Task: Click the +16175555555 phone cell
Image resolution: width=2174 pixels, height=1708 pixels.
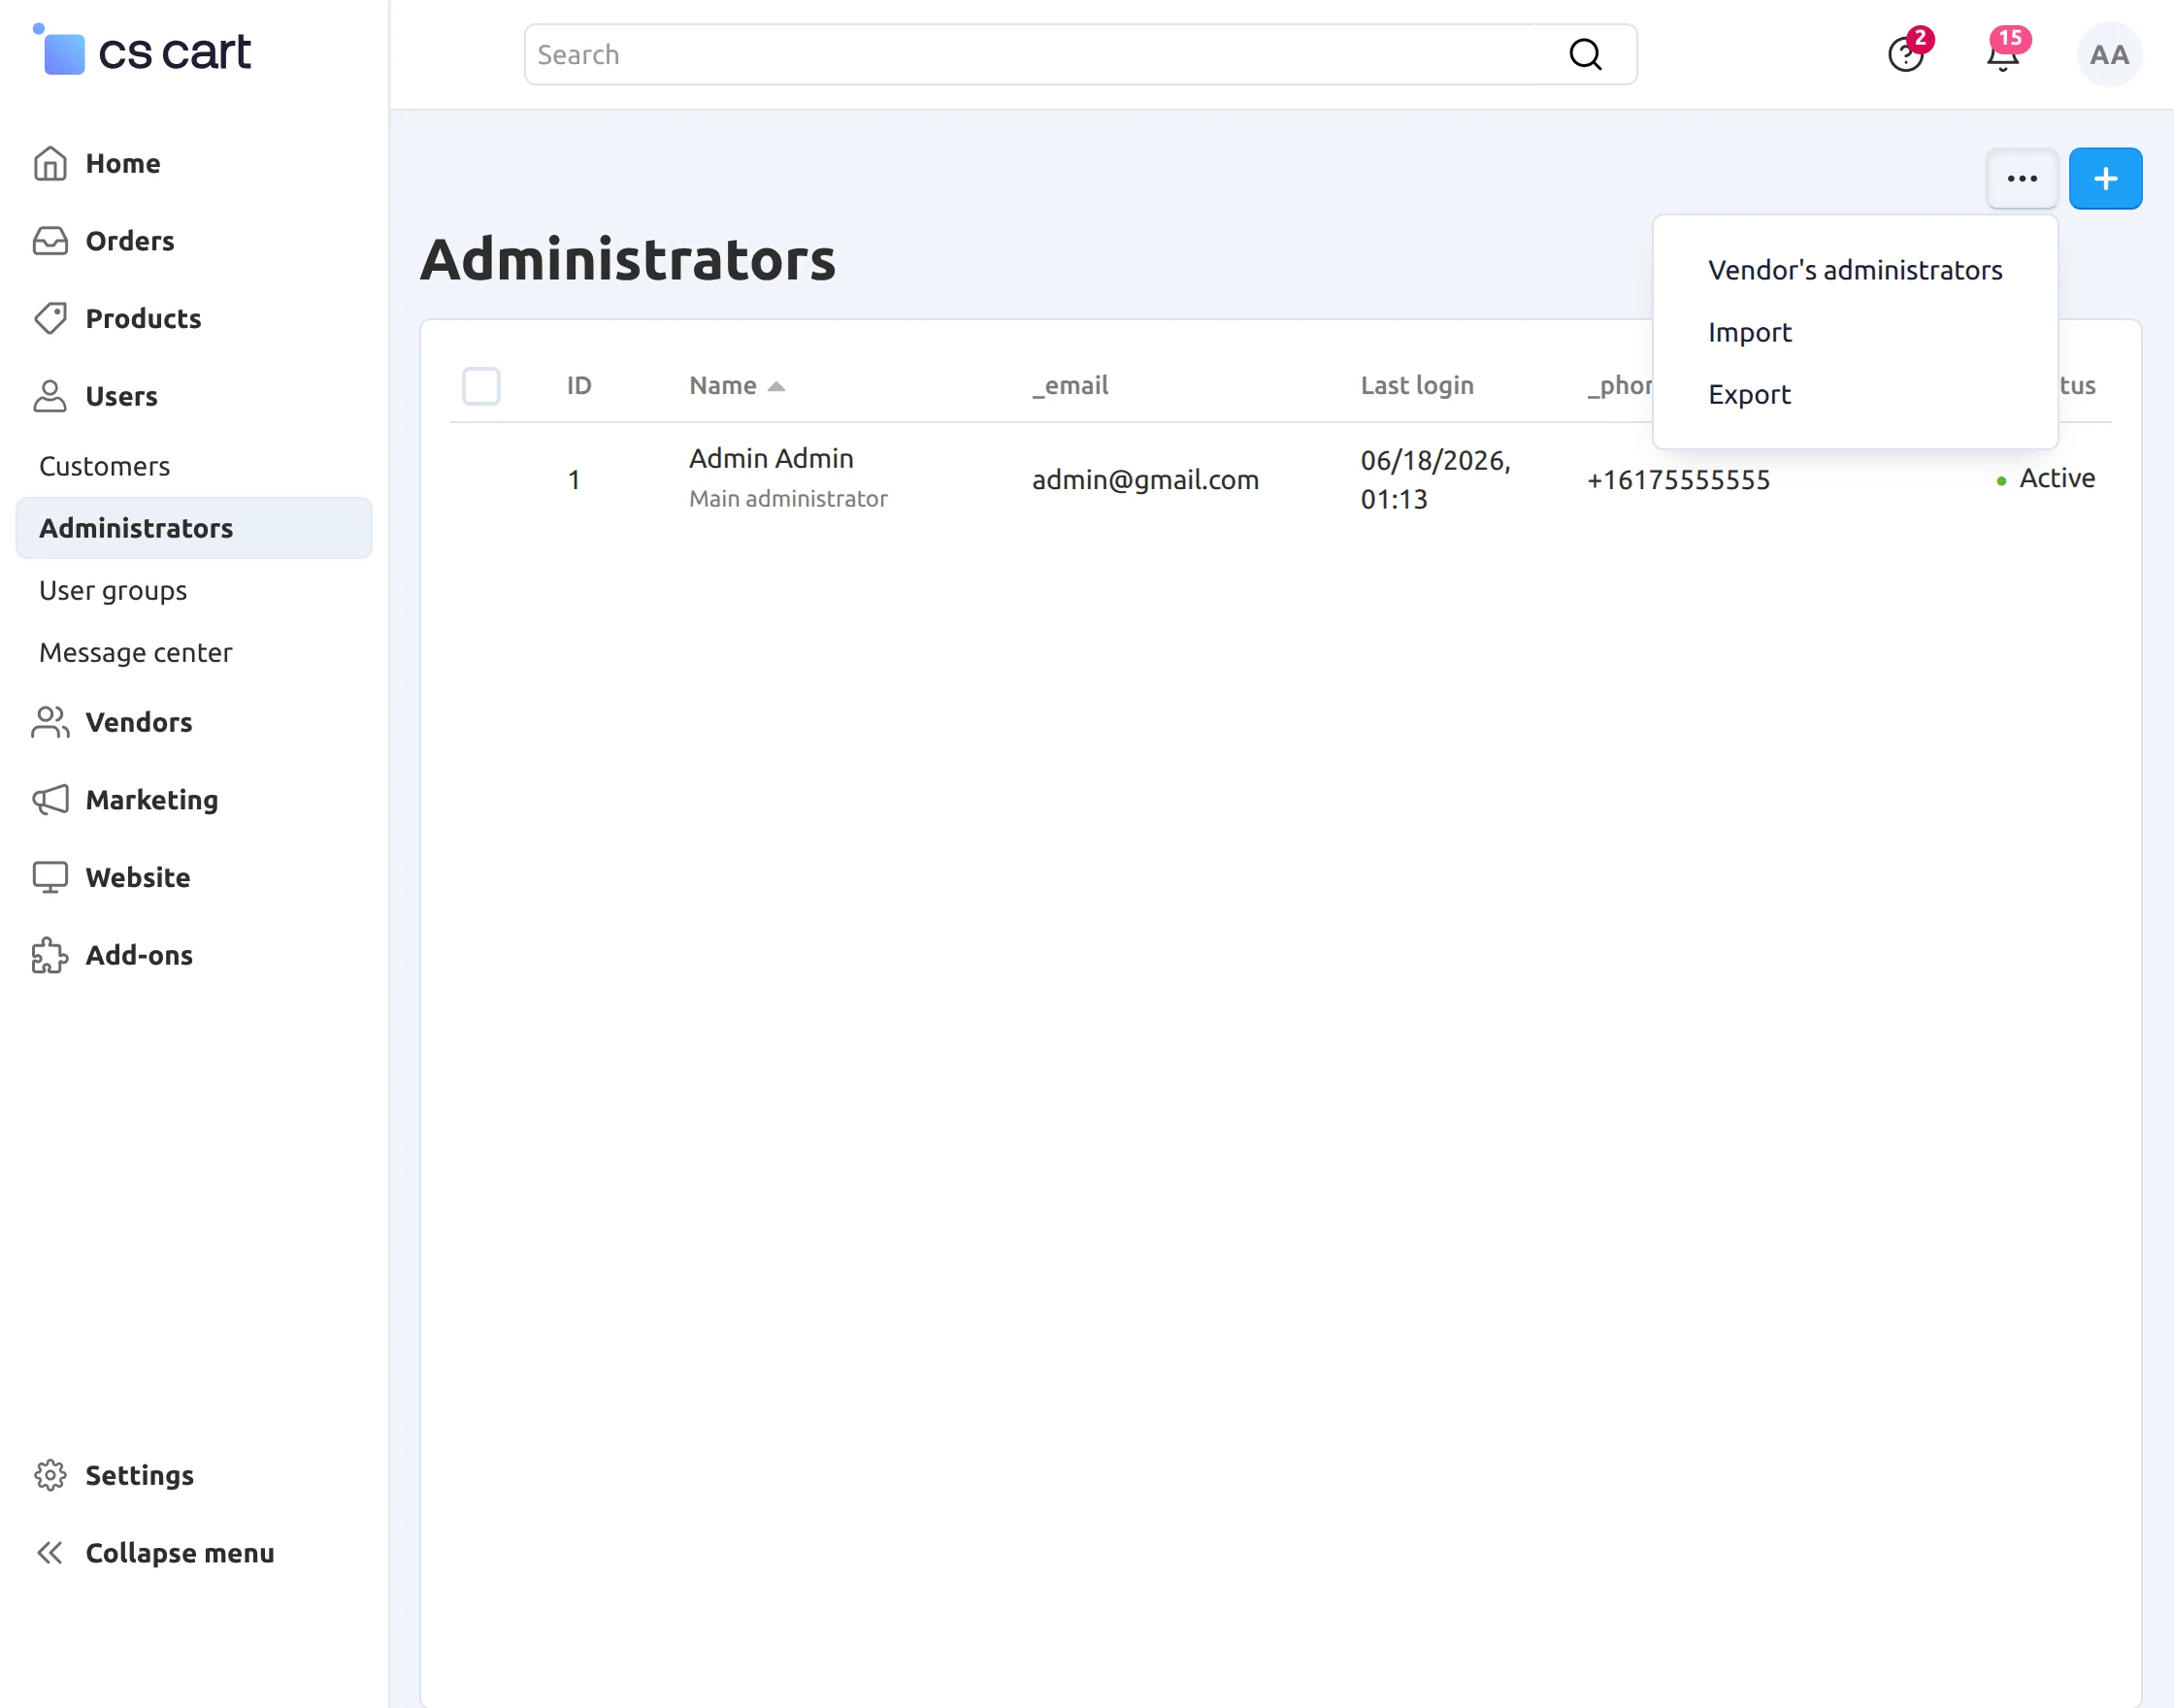Action: [x=1678, y=479]
